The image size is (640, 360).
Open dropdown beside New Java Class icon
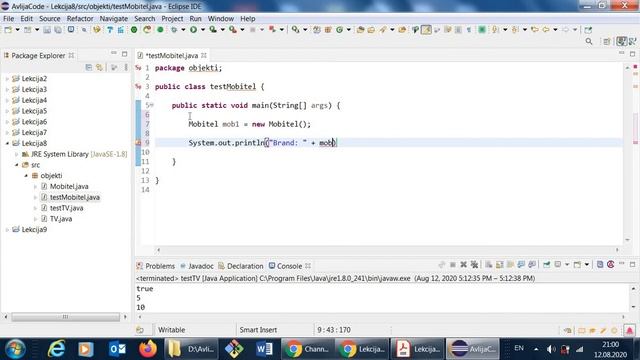point(349,30)
